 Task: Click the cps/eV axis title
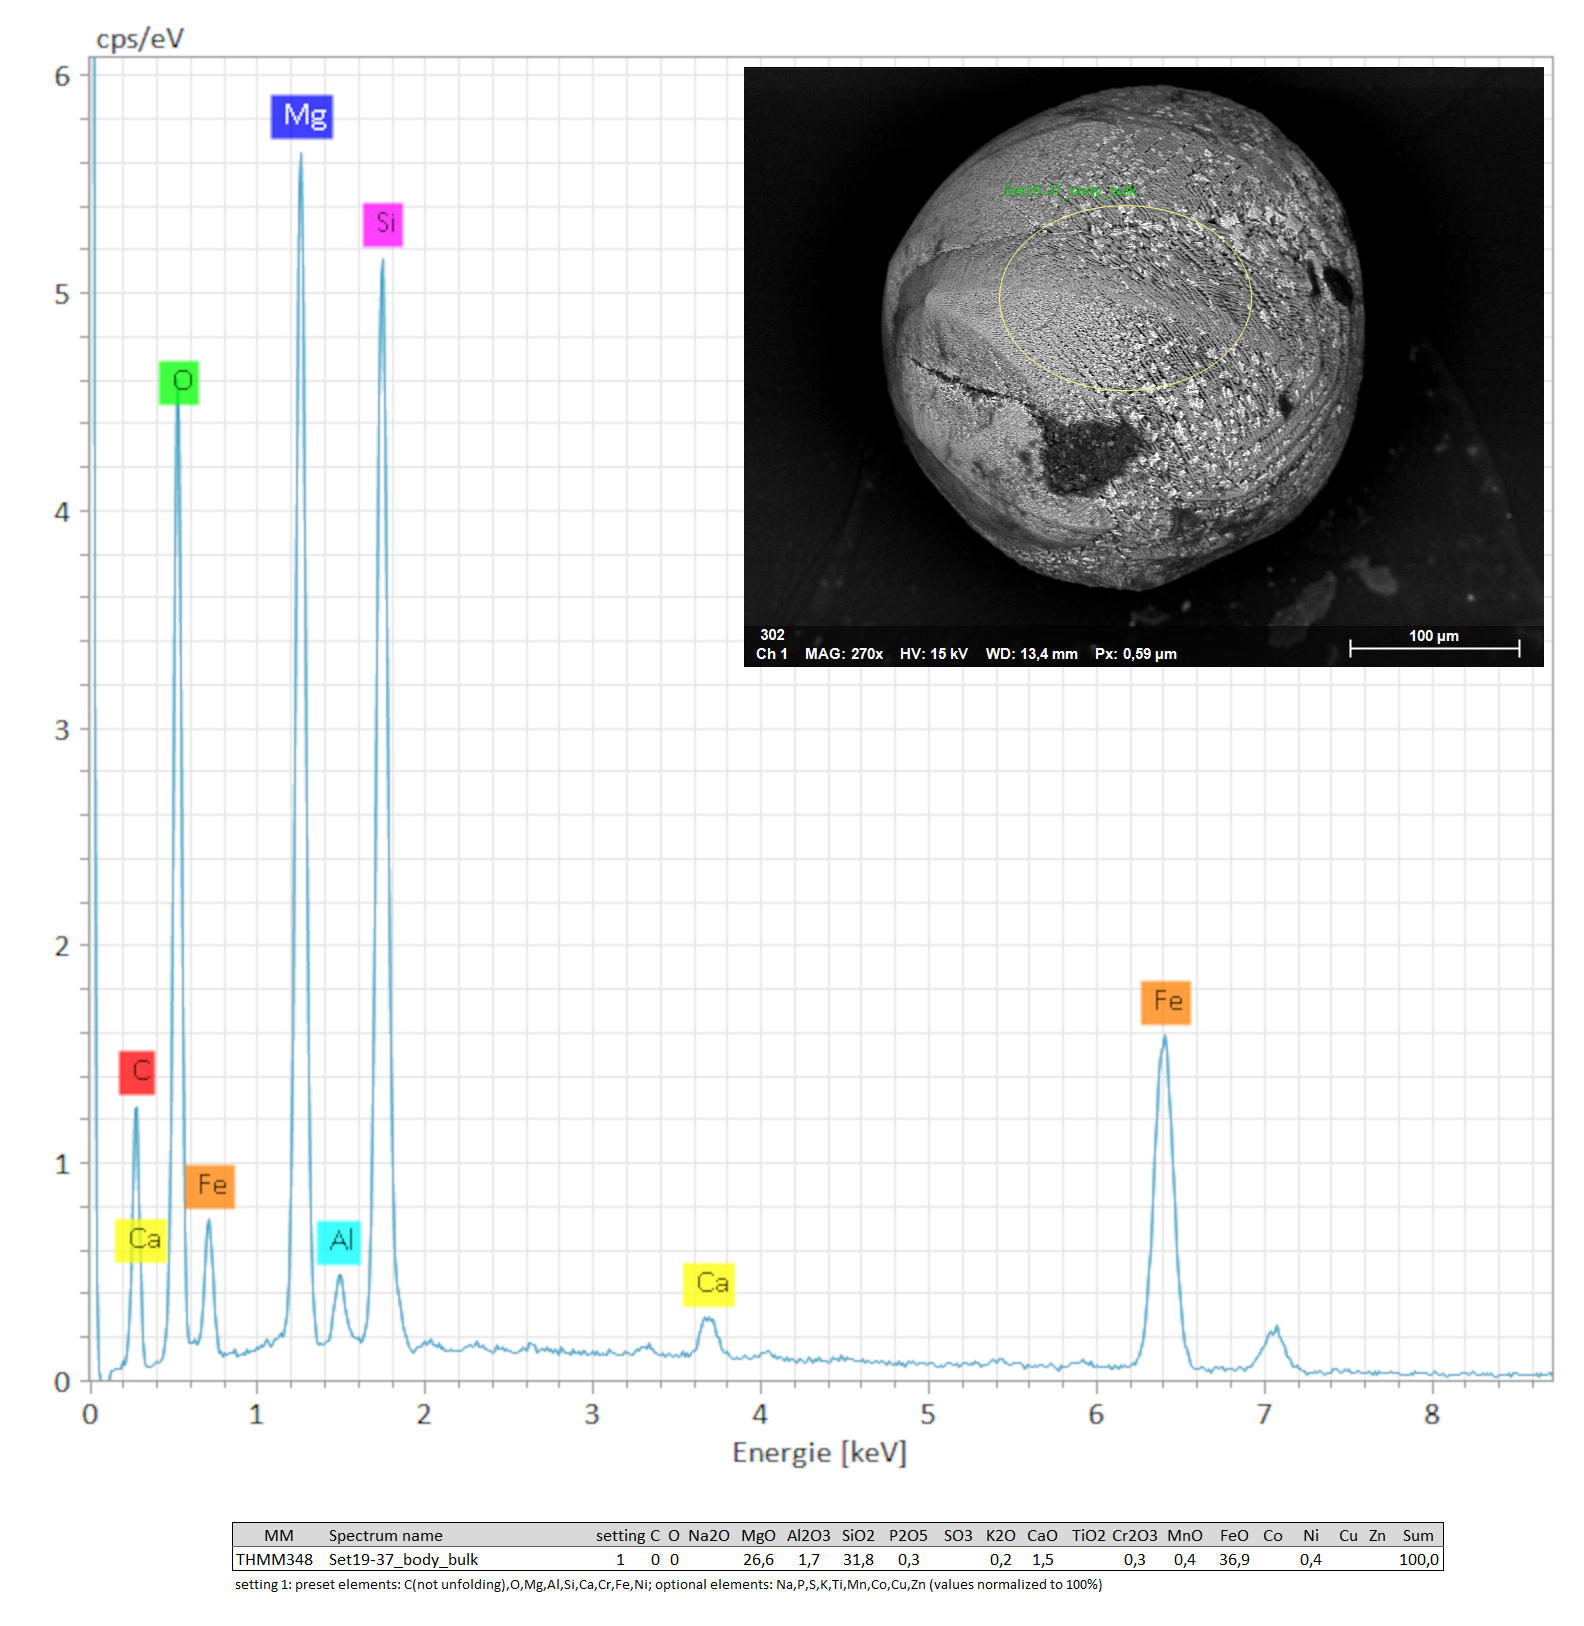click(140, 39)
